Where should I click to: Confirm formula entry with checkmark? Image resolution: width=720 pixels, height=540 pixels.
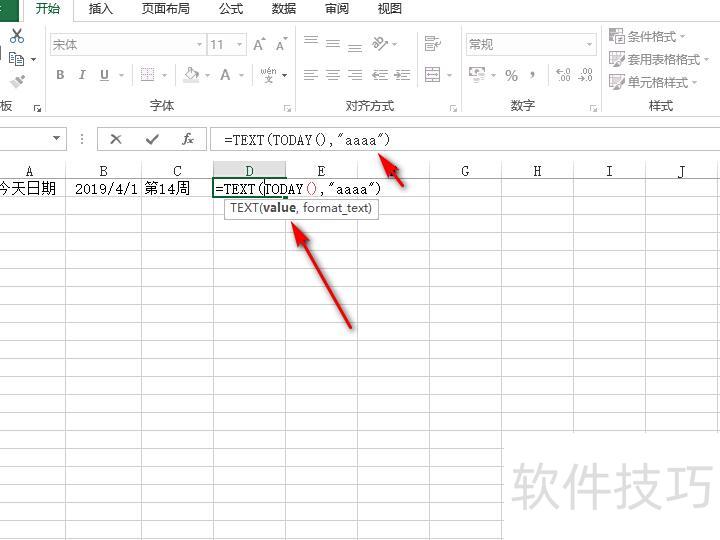click(x=152, y=139)
